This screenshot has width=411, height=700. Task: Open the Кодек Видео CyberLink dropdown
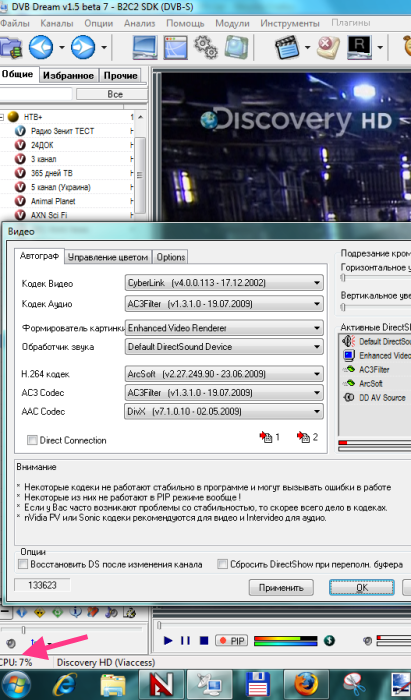[224, 283]
